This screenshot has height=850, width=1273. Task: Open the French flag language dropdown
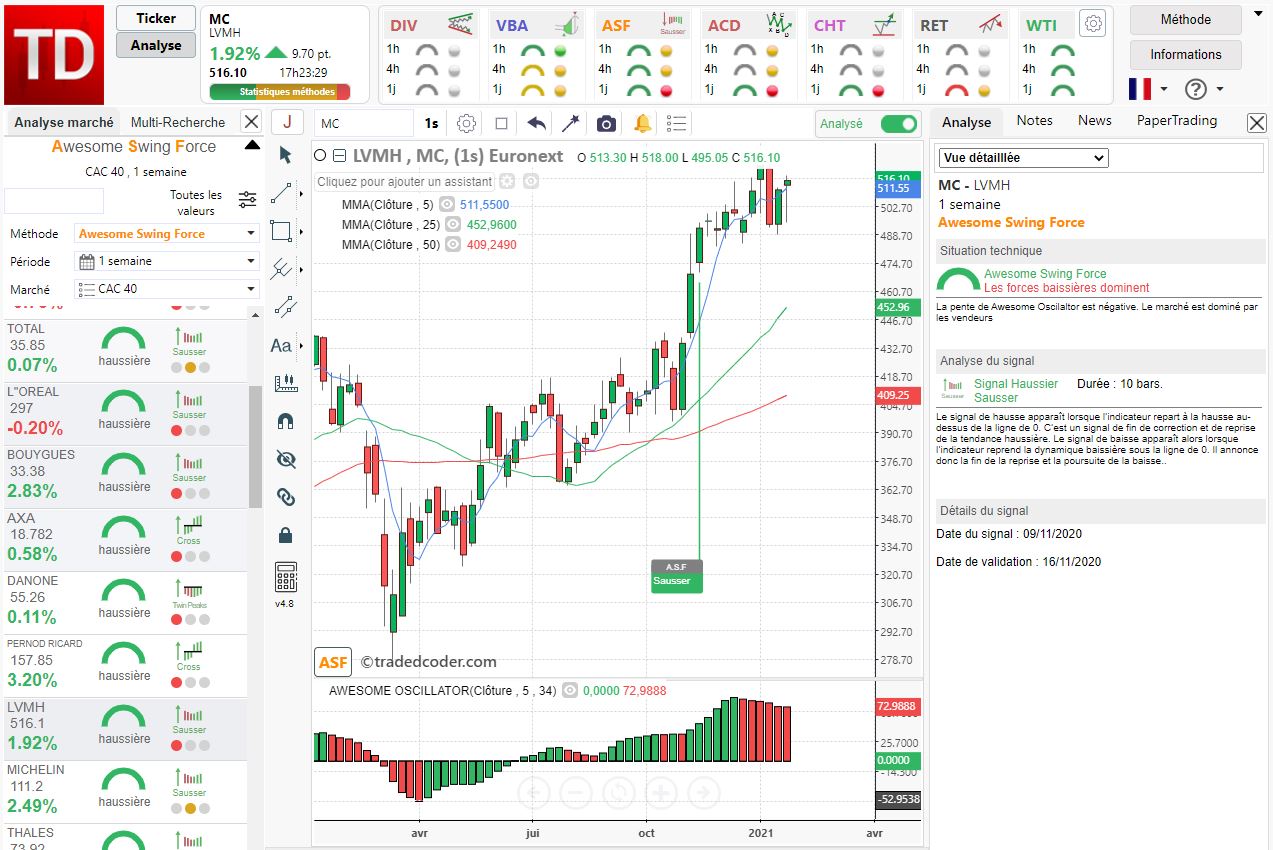(x=1148, y=89)
